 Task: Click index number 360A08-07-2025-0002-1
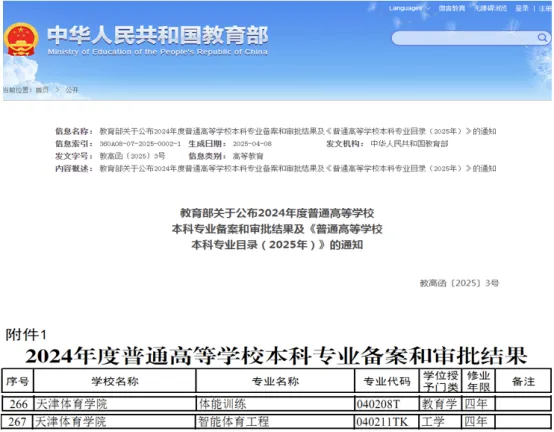click(x=140, y=144)
